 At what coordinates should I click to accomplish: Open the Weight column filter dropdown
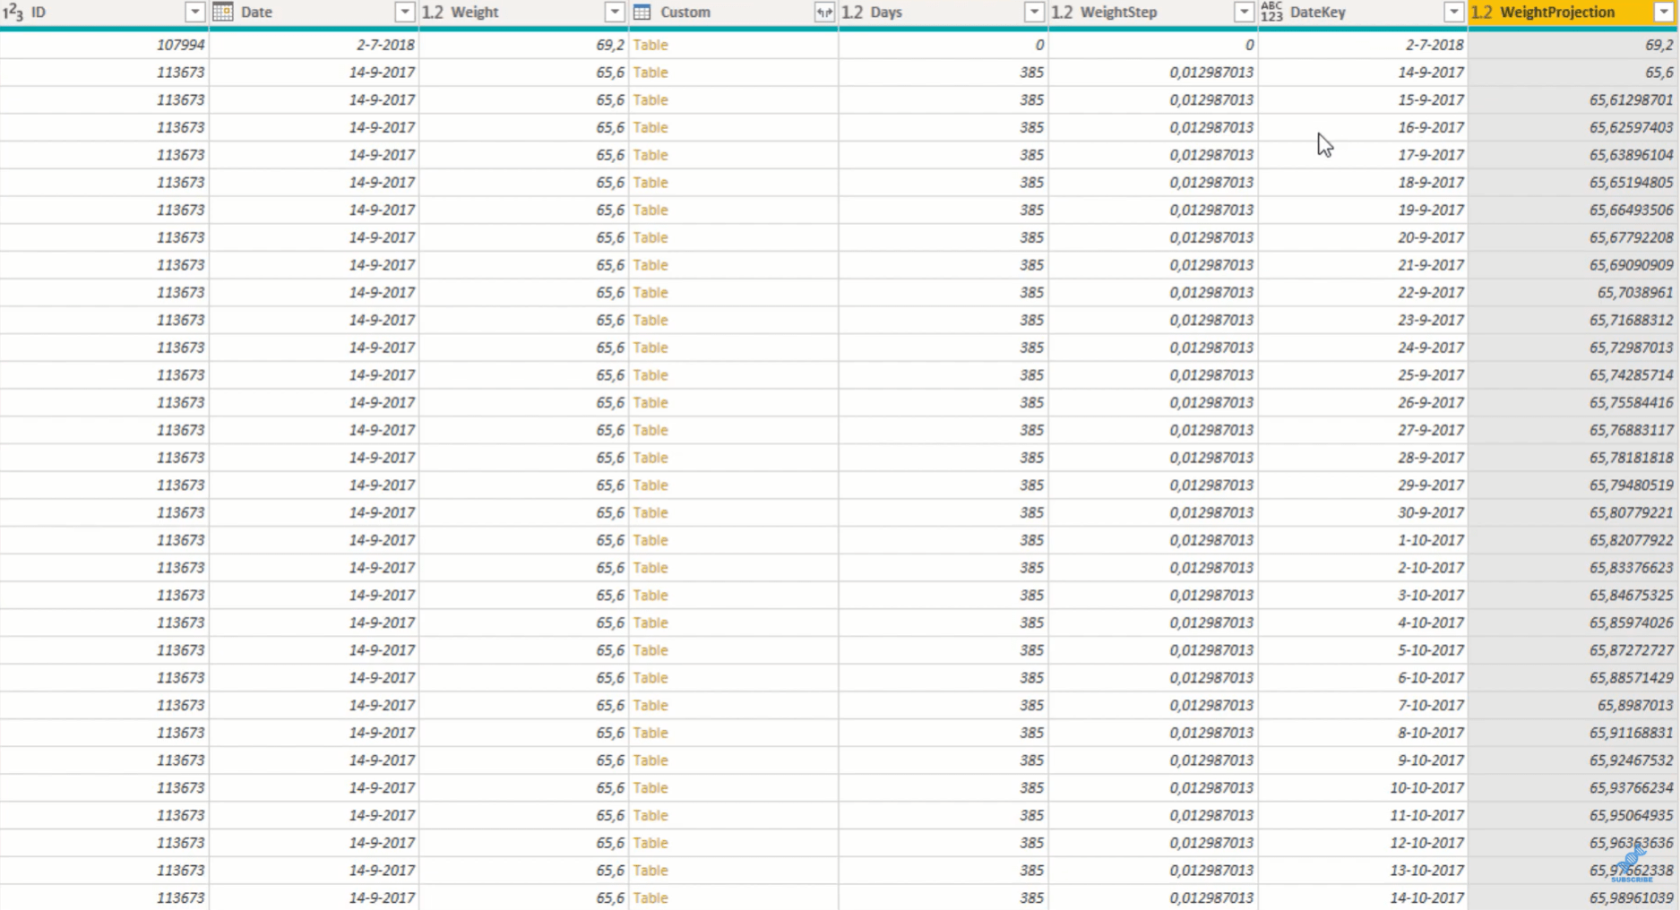tap(615, 12)
